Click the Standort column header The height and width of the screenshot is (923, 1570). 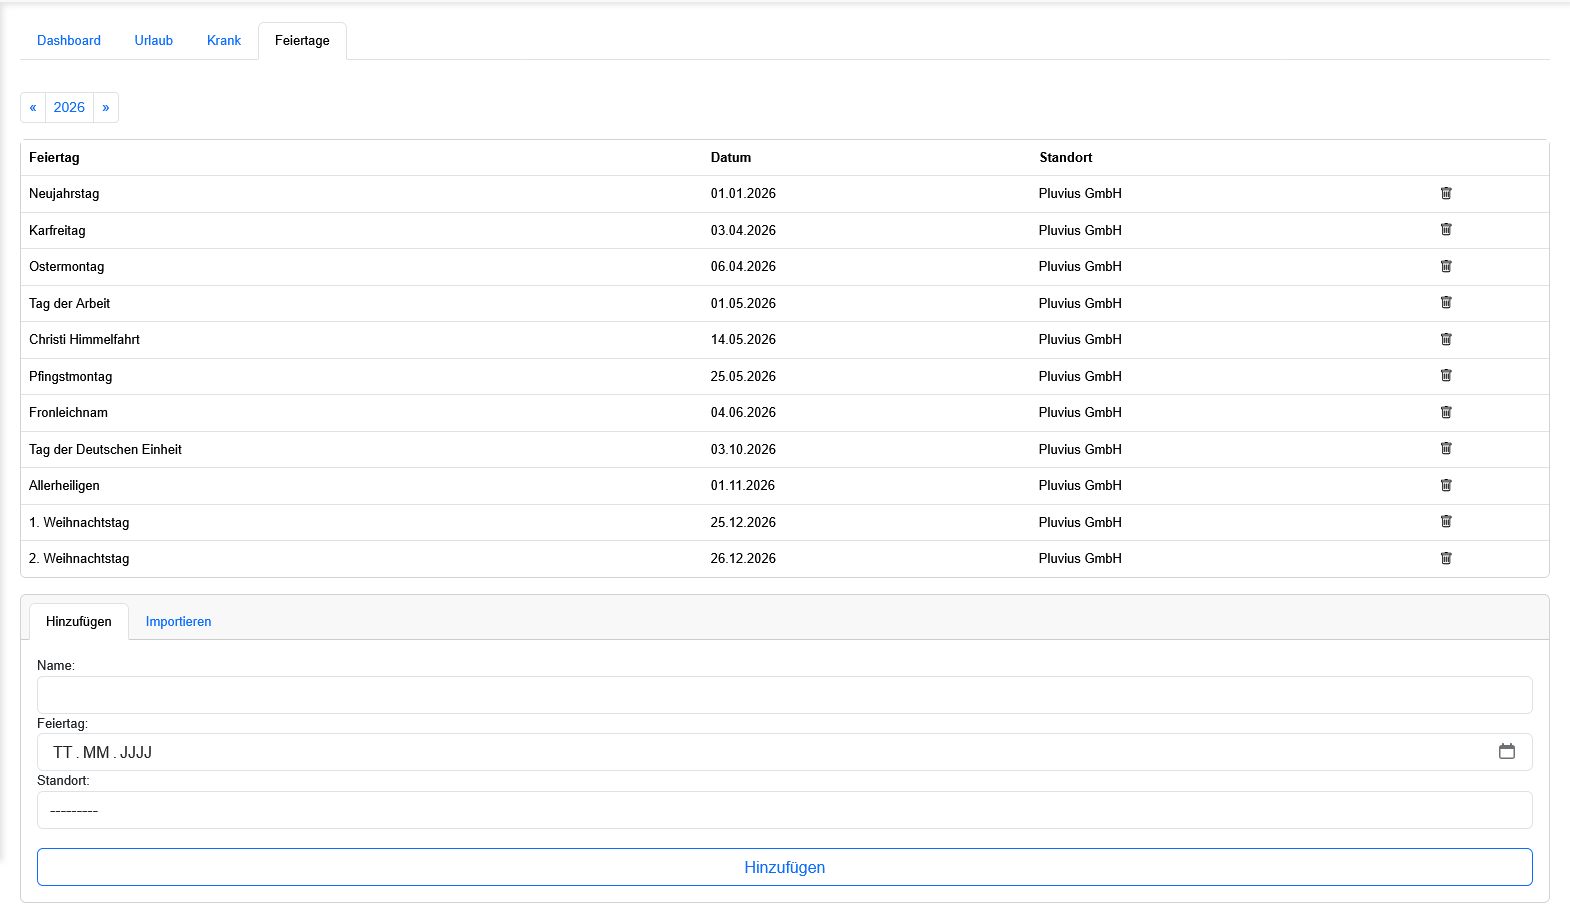click(x=1066, y=157)
